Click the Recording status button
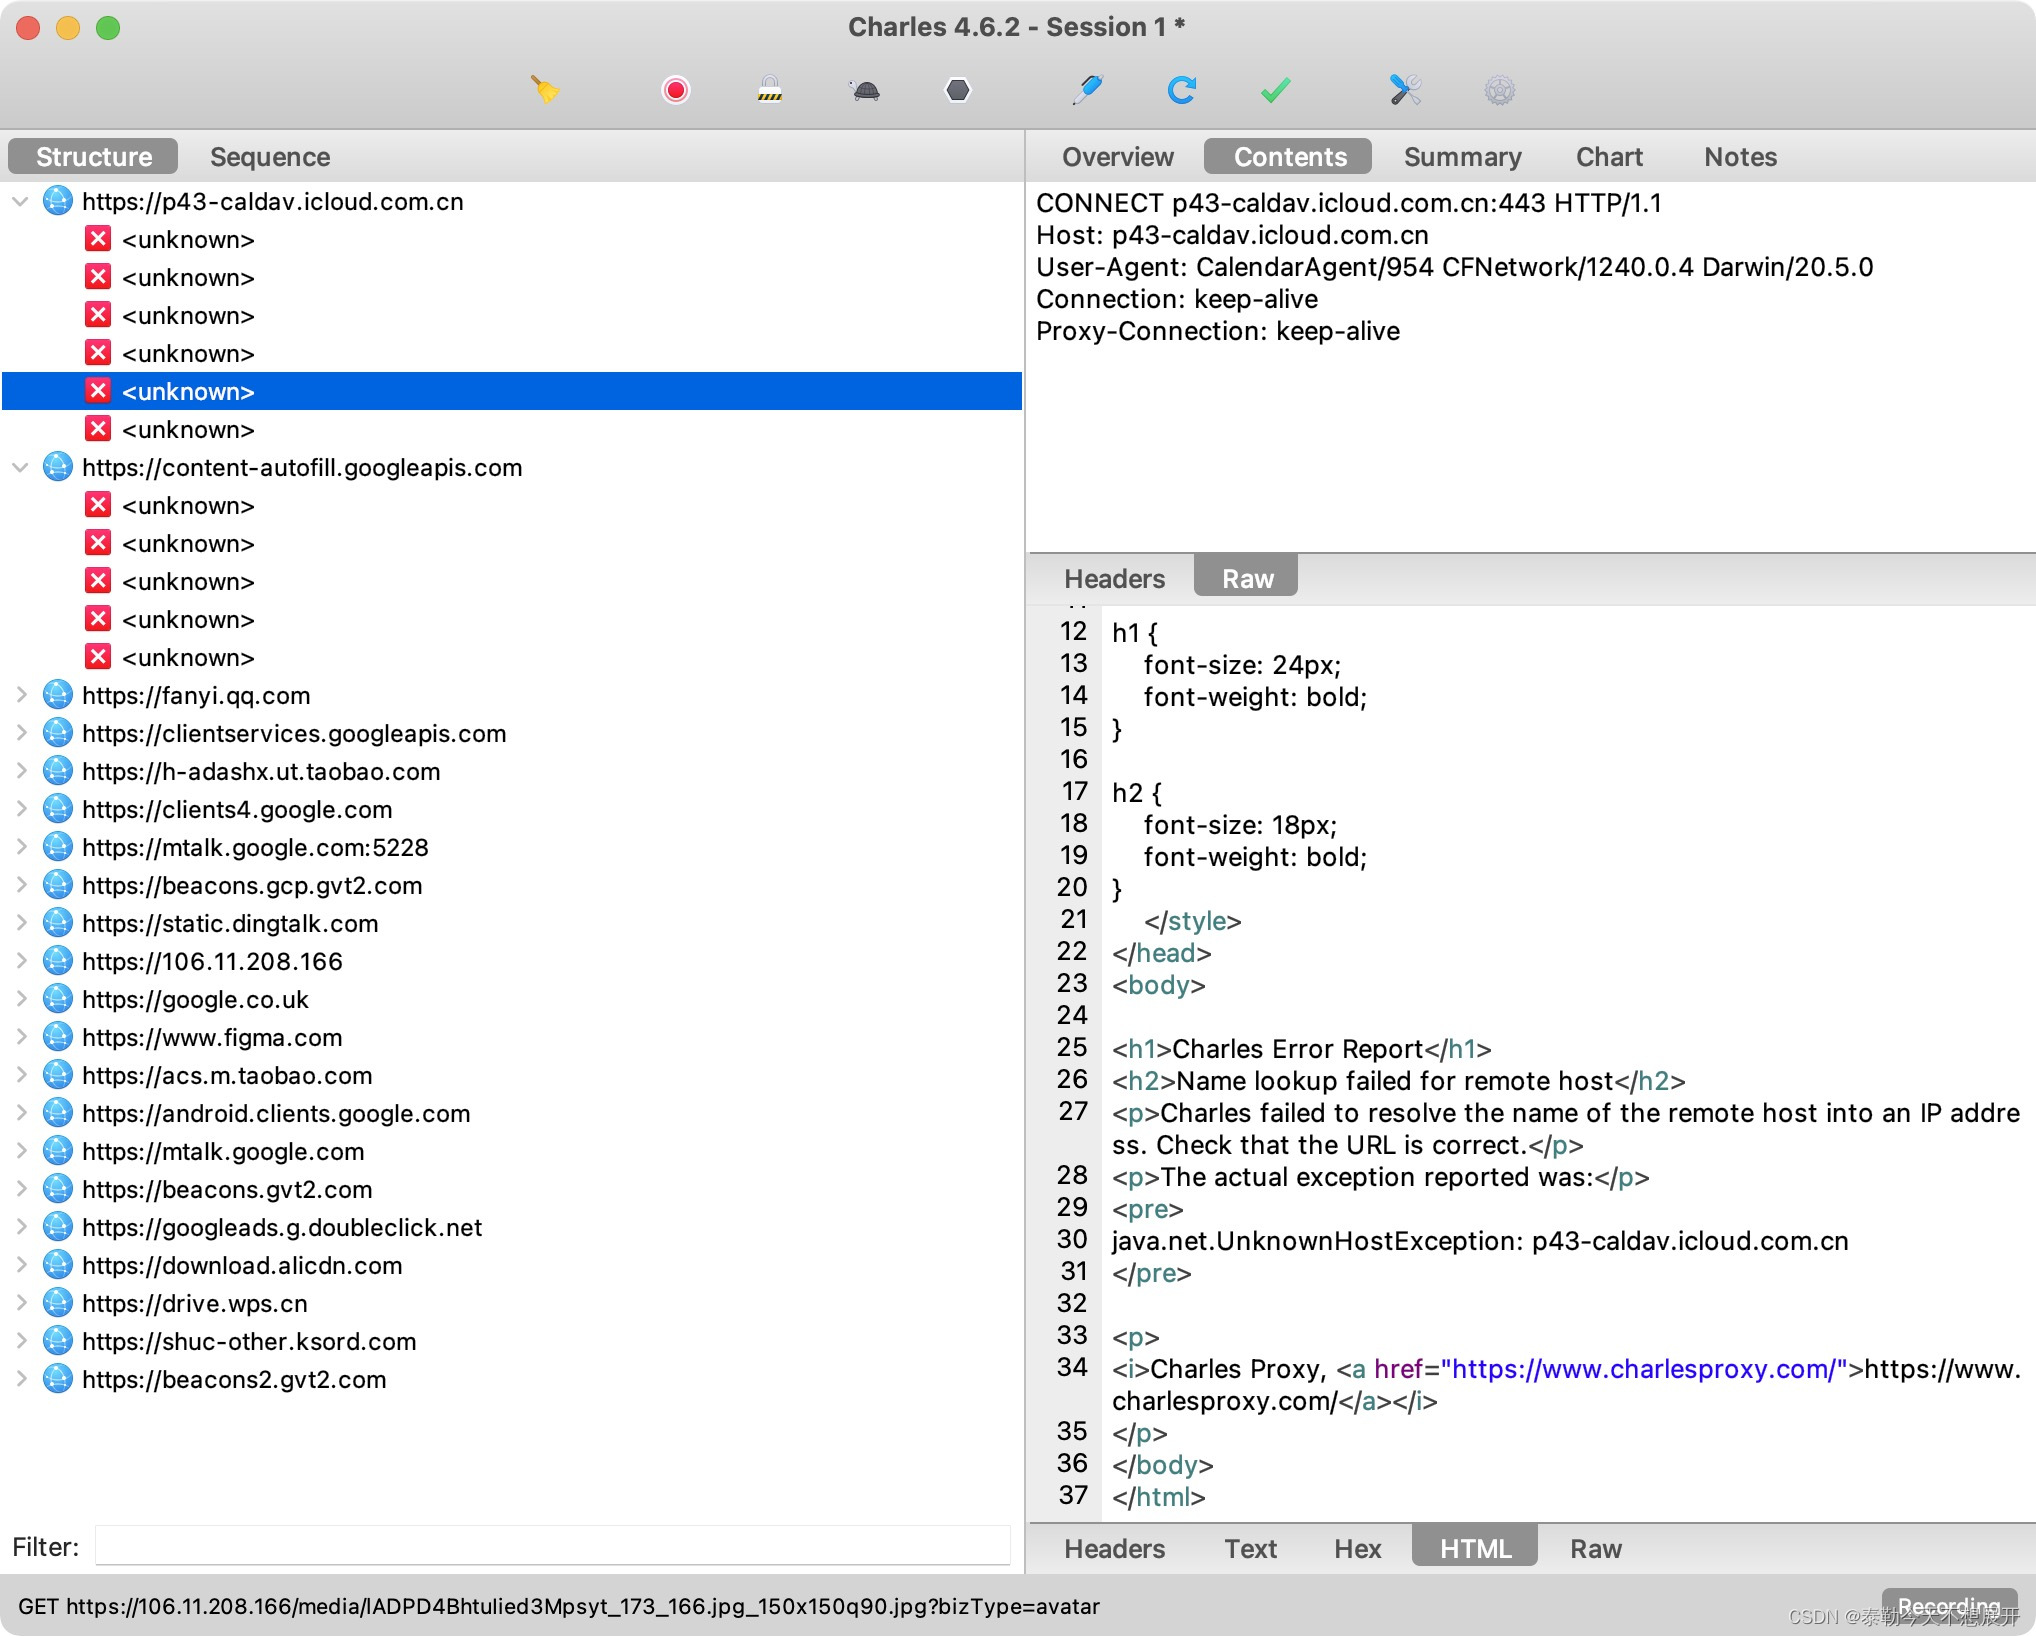 1948,1607
